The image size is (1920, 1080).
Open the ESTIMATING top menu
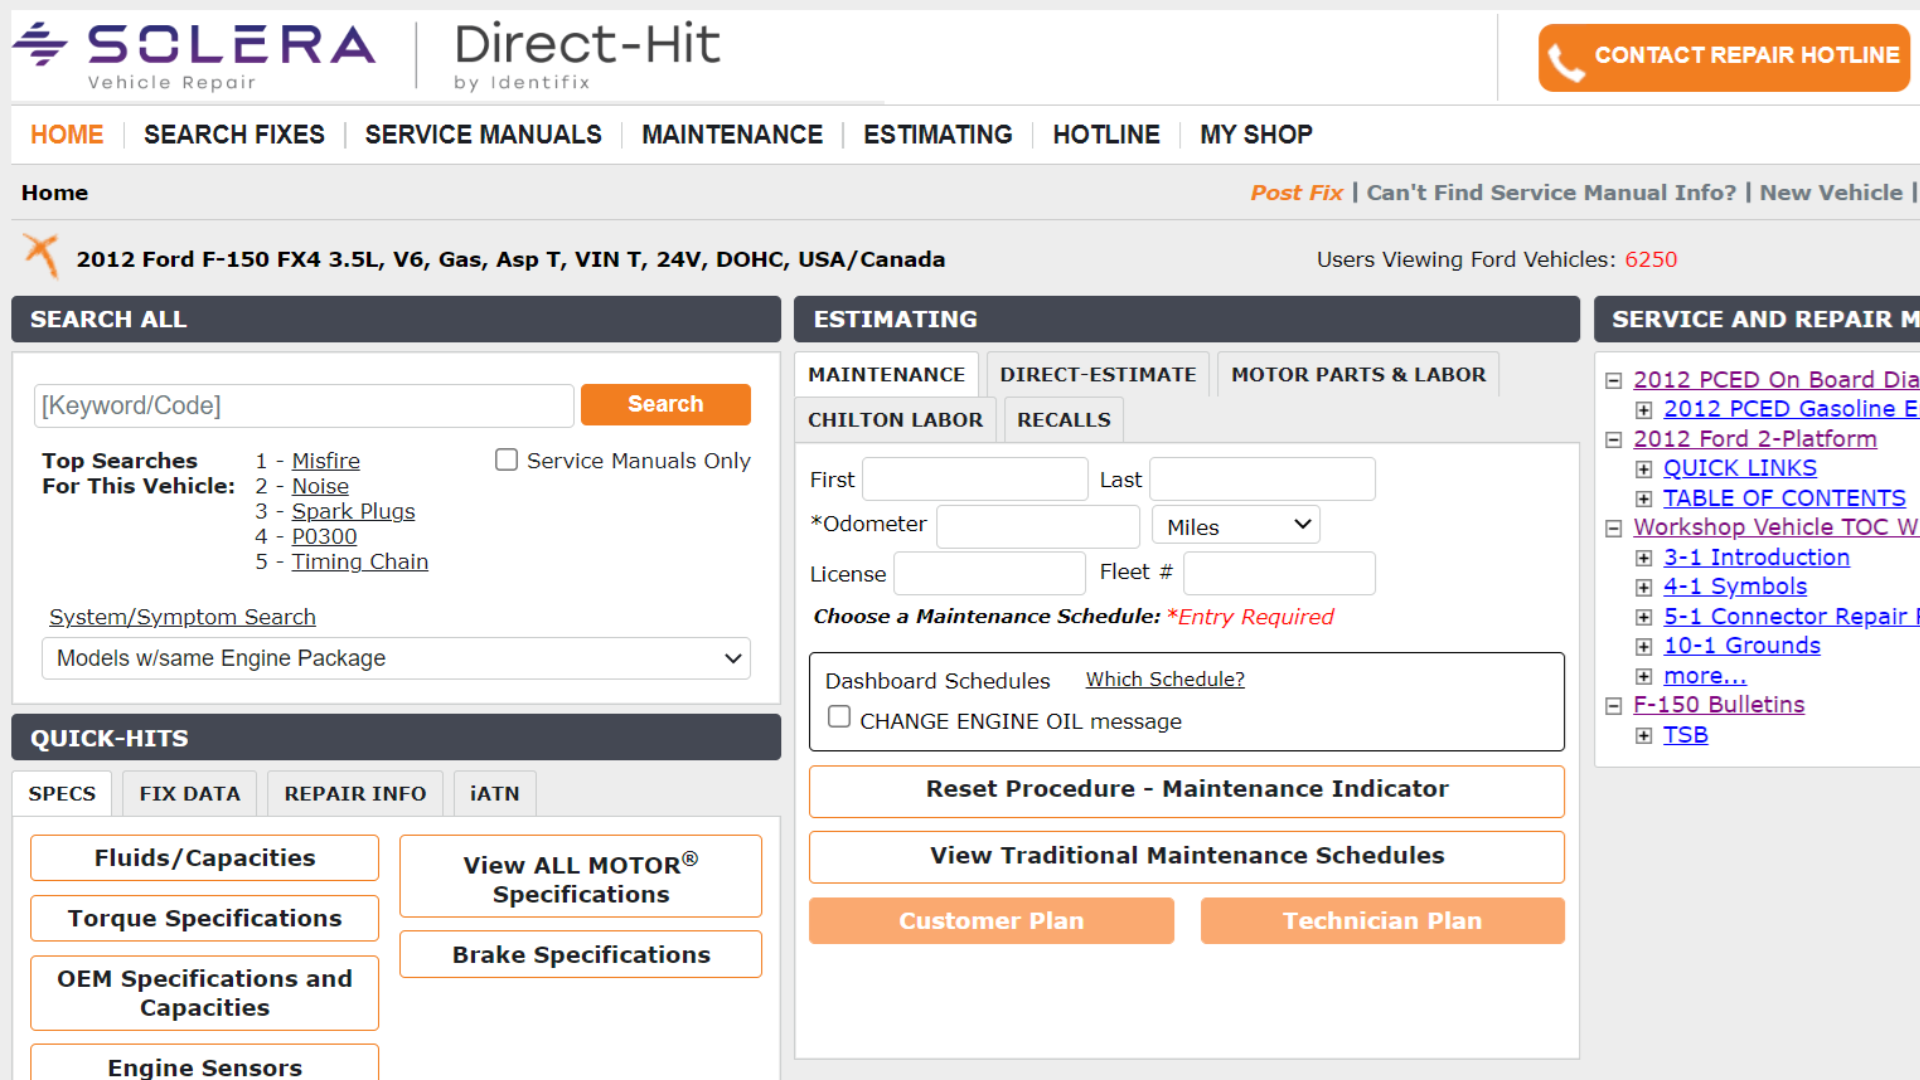(938, 134)
